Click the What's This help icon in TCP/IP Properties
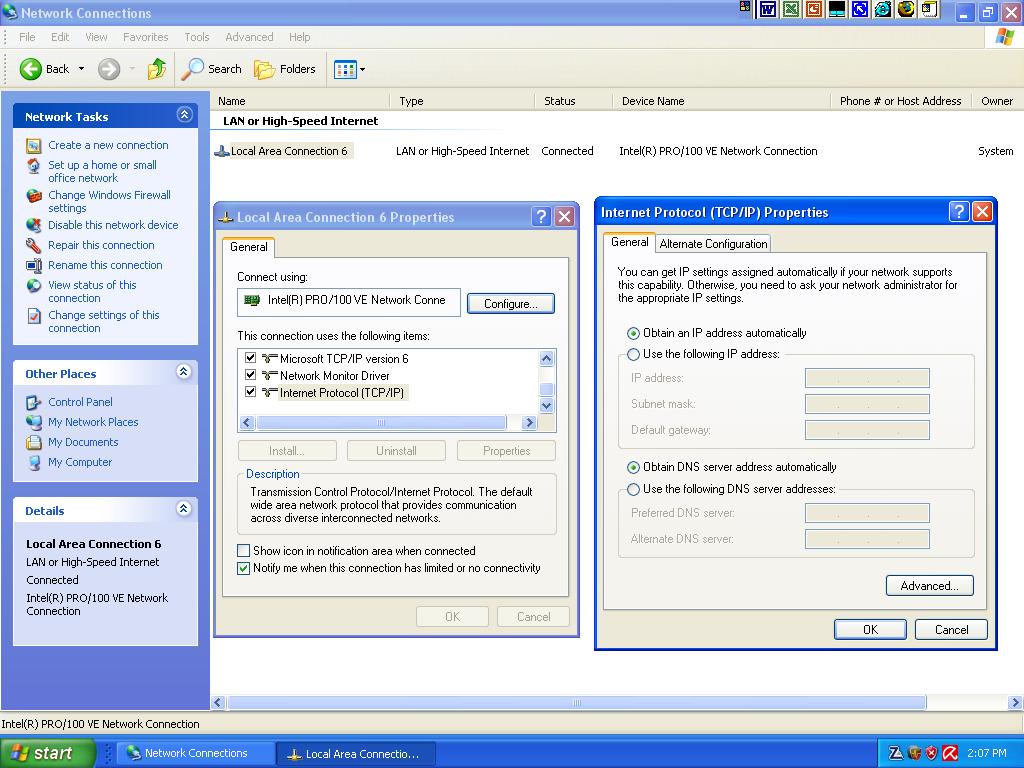The image size is (1024, 768). (958, 212)
